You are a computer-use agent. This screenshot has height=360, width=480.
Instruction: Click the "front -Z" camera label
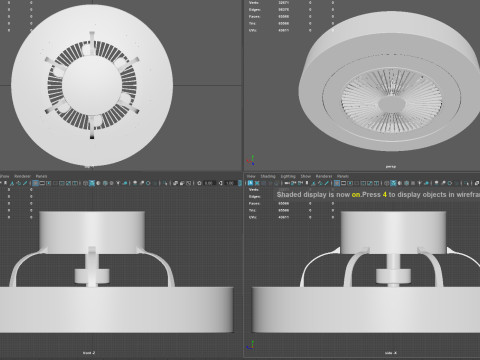[89, 353]
